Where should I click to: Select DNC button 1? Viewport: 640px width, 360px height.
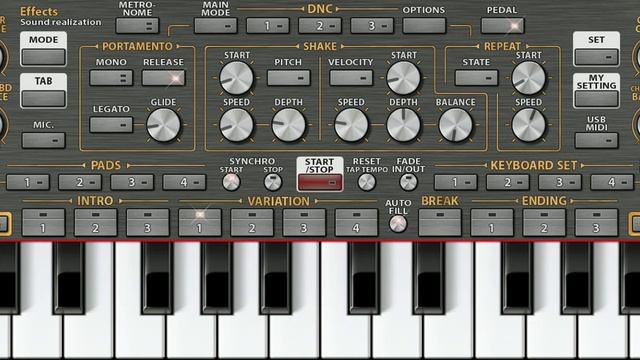pyautogui.click(x=268, y=26)
